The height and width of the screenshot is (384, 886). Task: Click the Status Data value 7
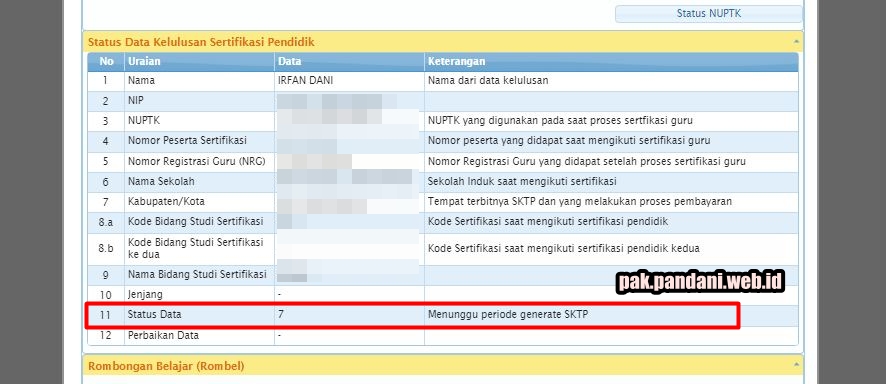(281, 315)
